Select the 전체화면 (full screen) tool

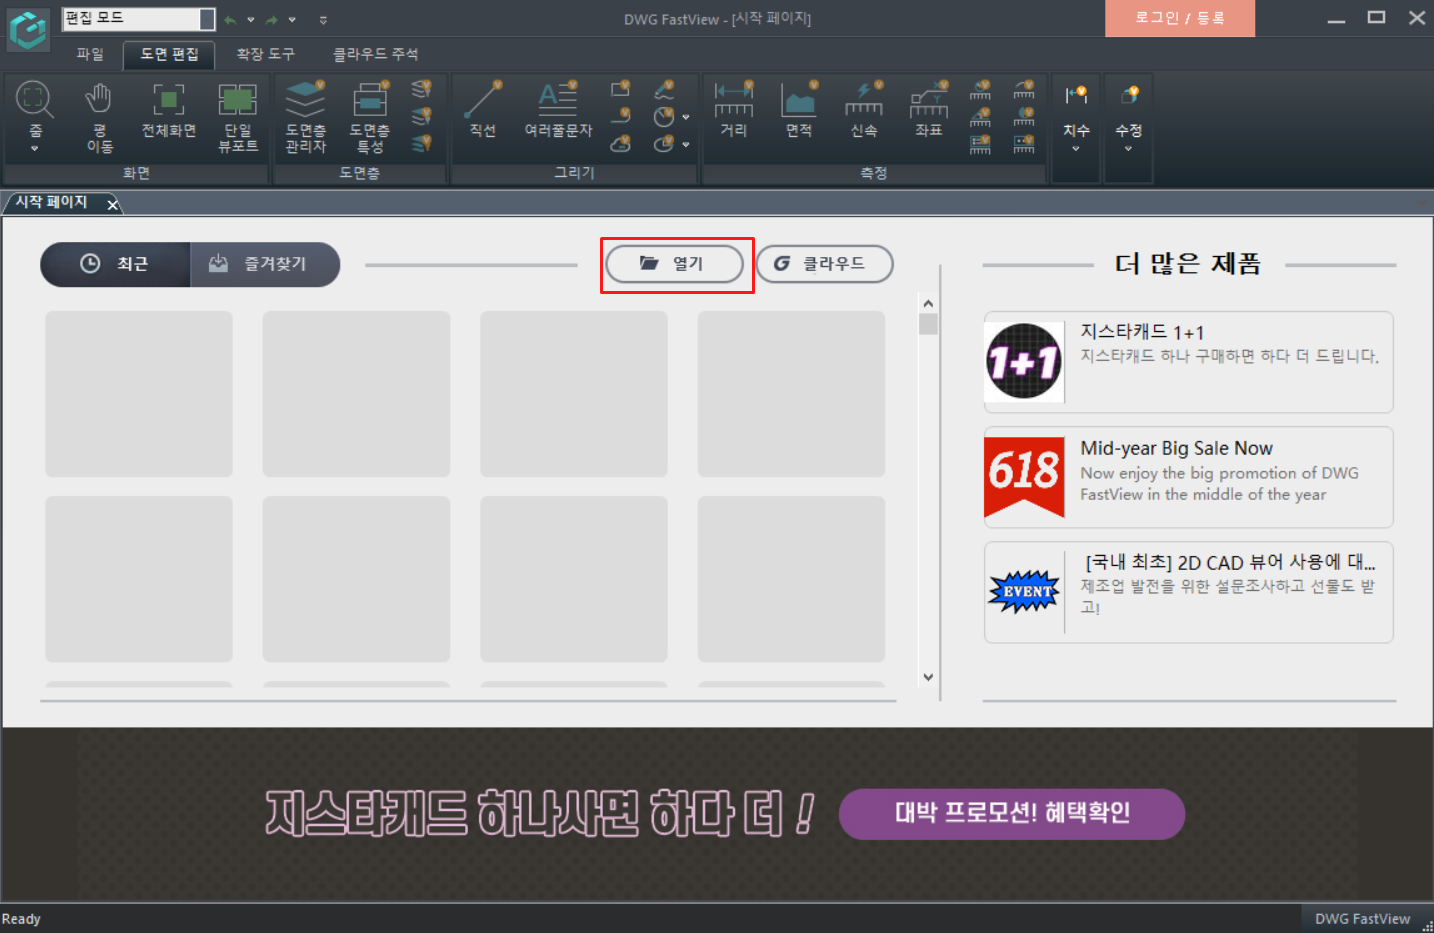(168, 110)
